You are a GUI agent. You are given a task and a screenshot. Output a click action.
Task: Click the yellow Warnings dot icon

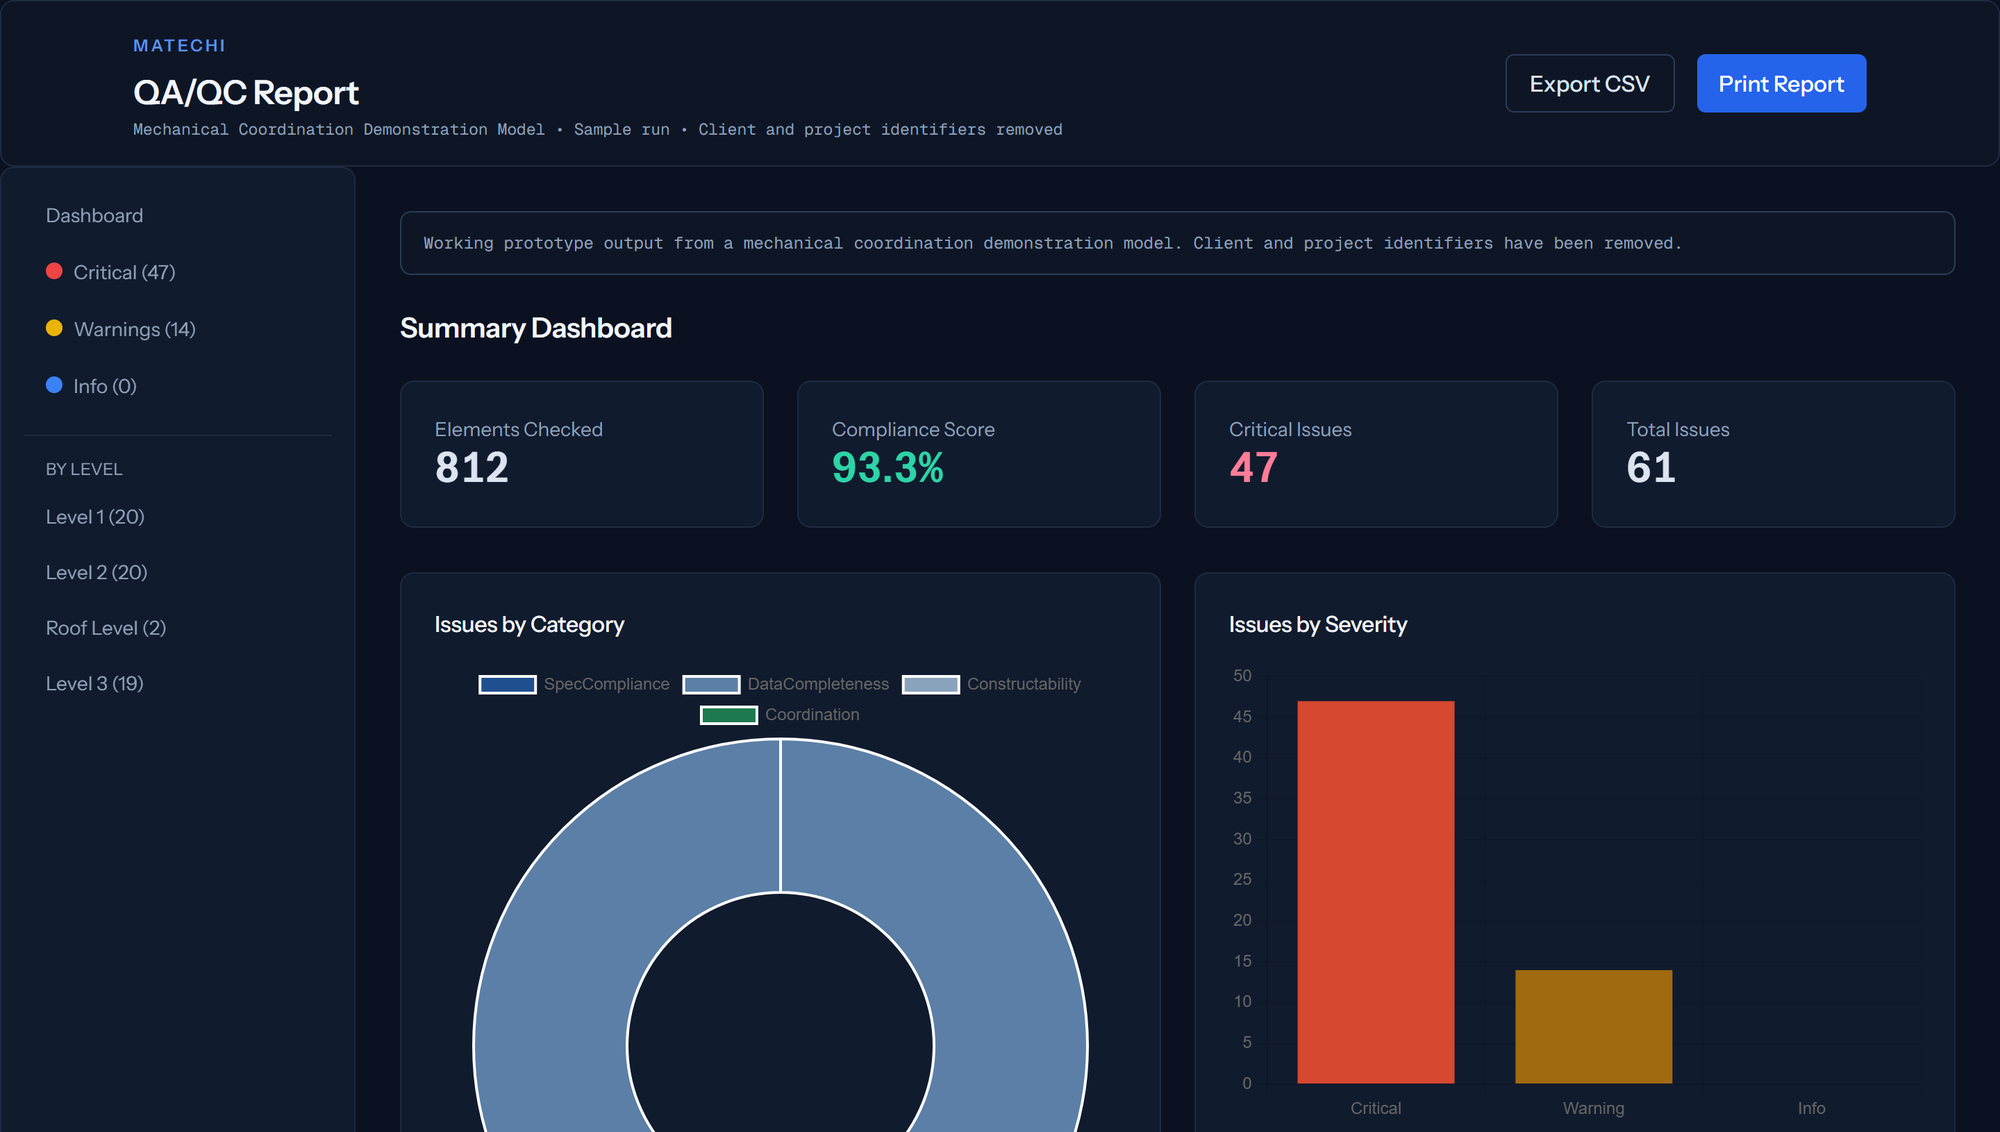(54, 328)
